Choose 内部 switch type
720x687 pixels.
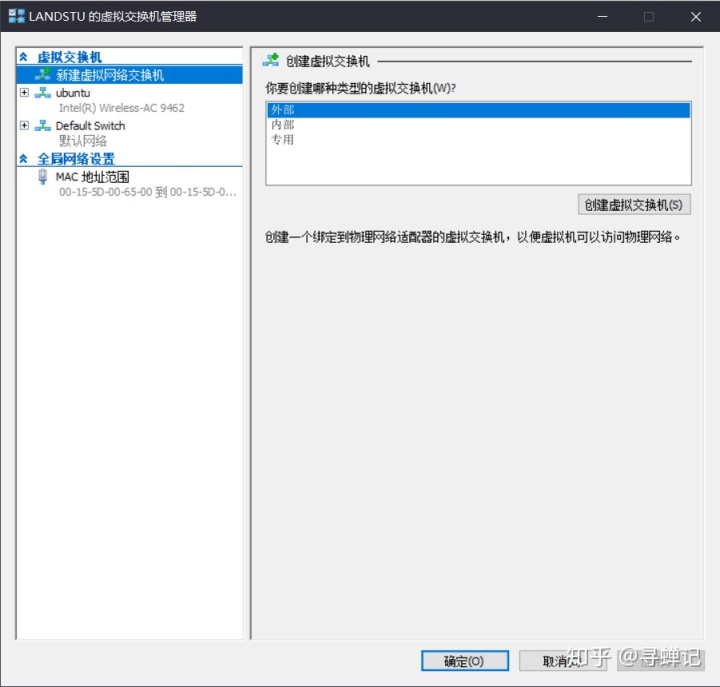(x=478, y=124)
